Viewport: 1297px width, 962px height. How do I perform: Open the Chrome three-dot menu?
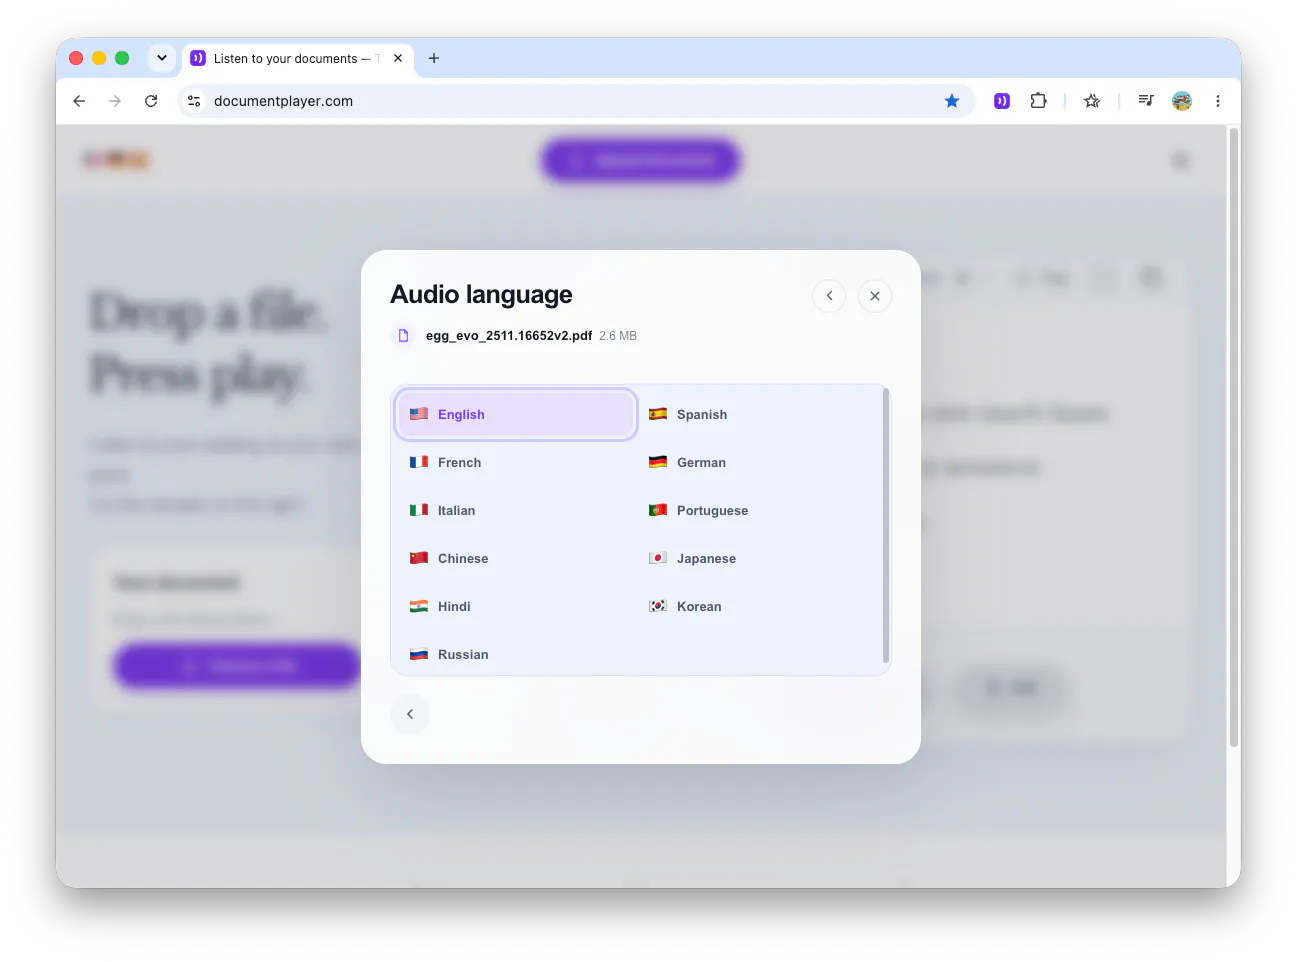[x=1218, y=101]
